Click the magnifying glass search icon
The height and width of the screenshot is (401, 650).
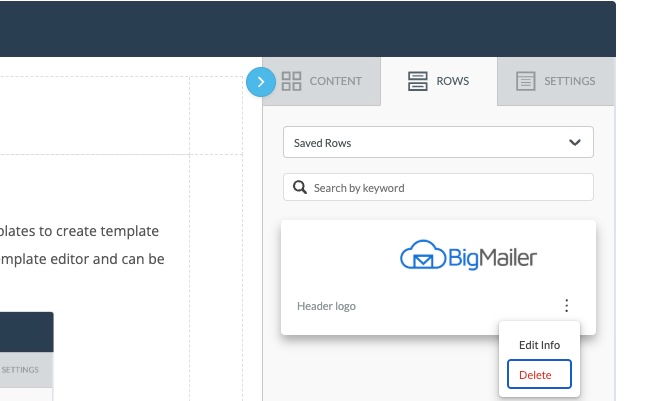point(300,187)
